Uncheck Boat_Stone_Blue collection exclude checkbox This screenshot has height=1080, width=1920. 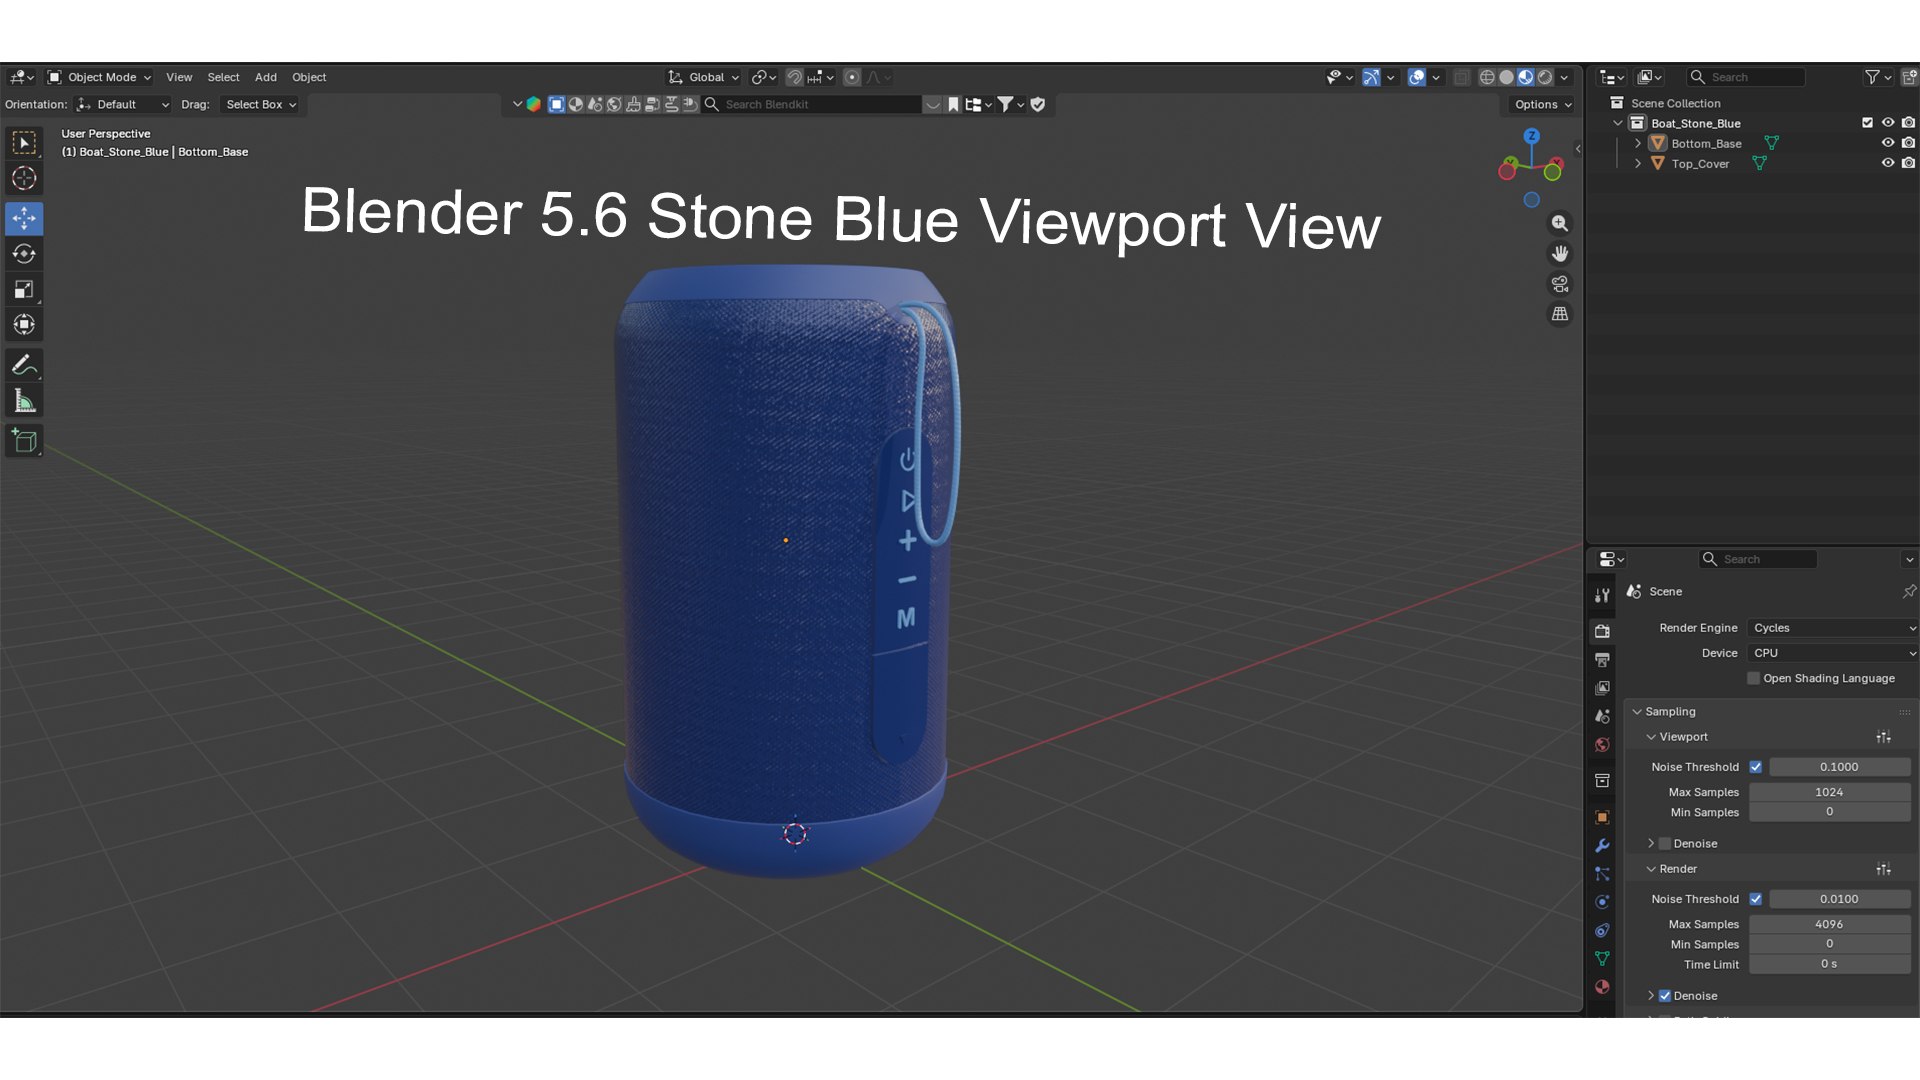(1867, 123)
